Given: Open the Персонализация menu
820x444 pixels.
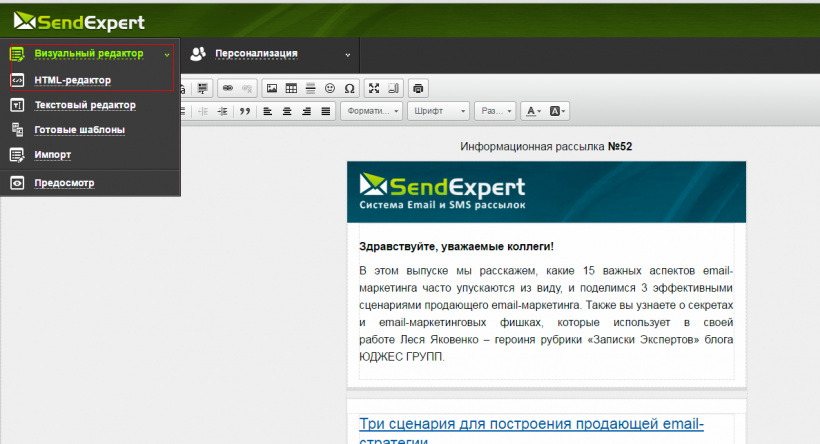Looking at the screenshot, I should [x=256, y=53].
